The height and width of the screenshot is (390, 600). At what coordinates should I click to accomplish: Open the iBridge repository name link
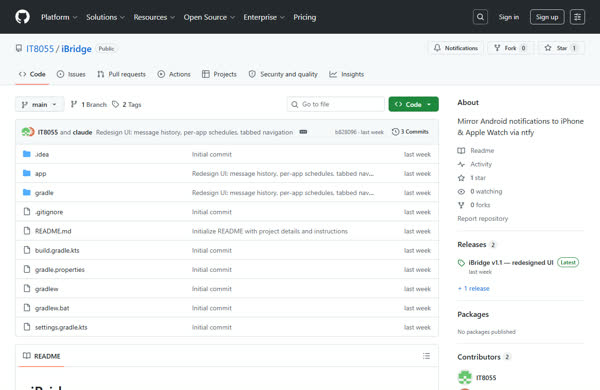pyautogui.click(x=76, y=49)
